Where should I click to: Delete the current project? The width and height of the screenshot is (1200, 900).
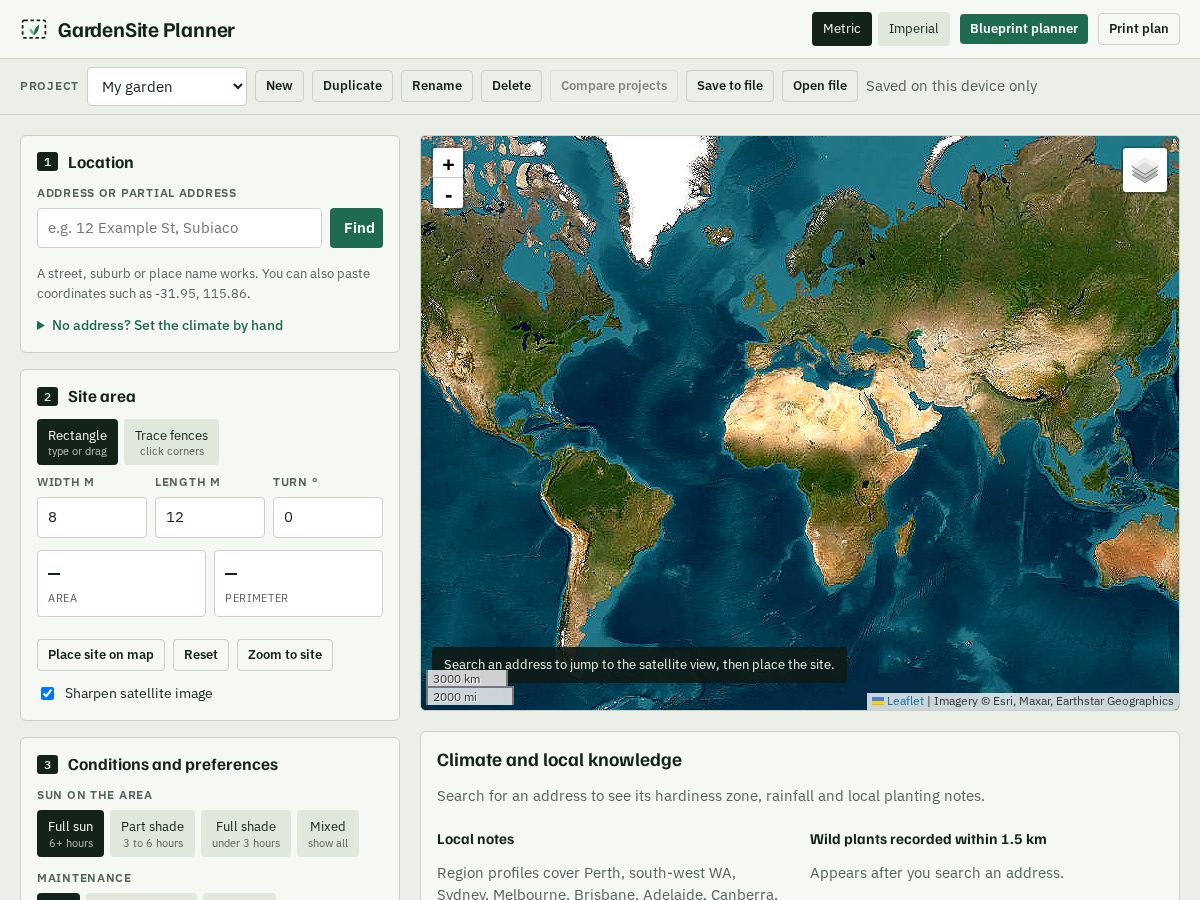[511, 86]
